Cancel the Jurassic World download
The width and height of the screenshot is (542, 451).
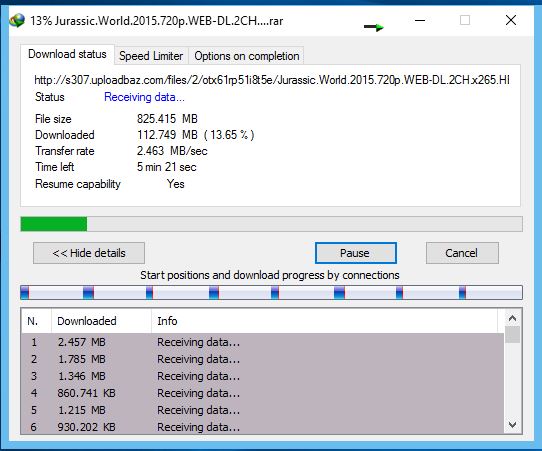click(x=462, y=253)
